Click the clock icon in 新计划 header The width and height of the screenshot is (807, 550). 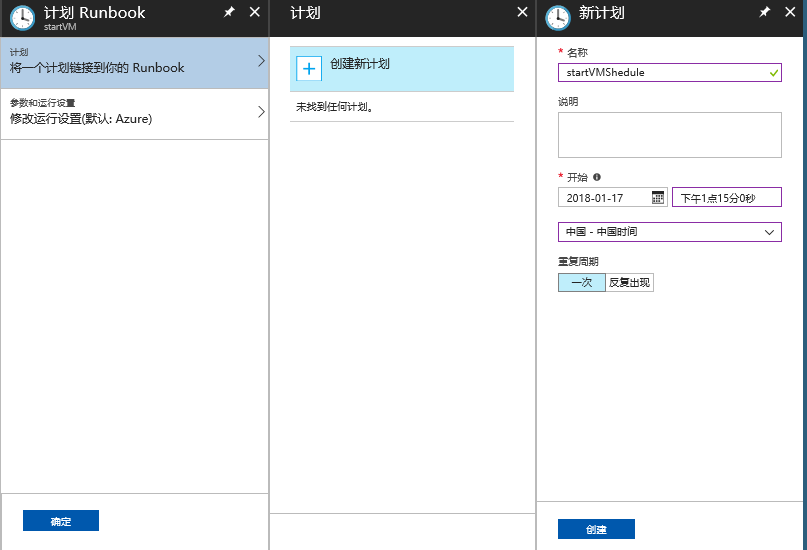point(558,18)
